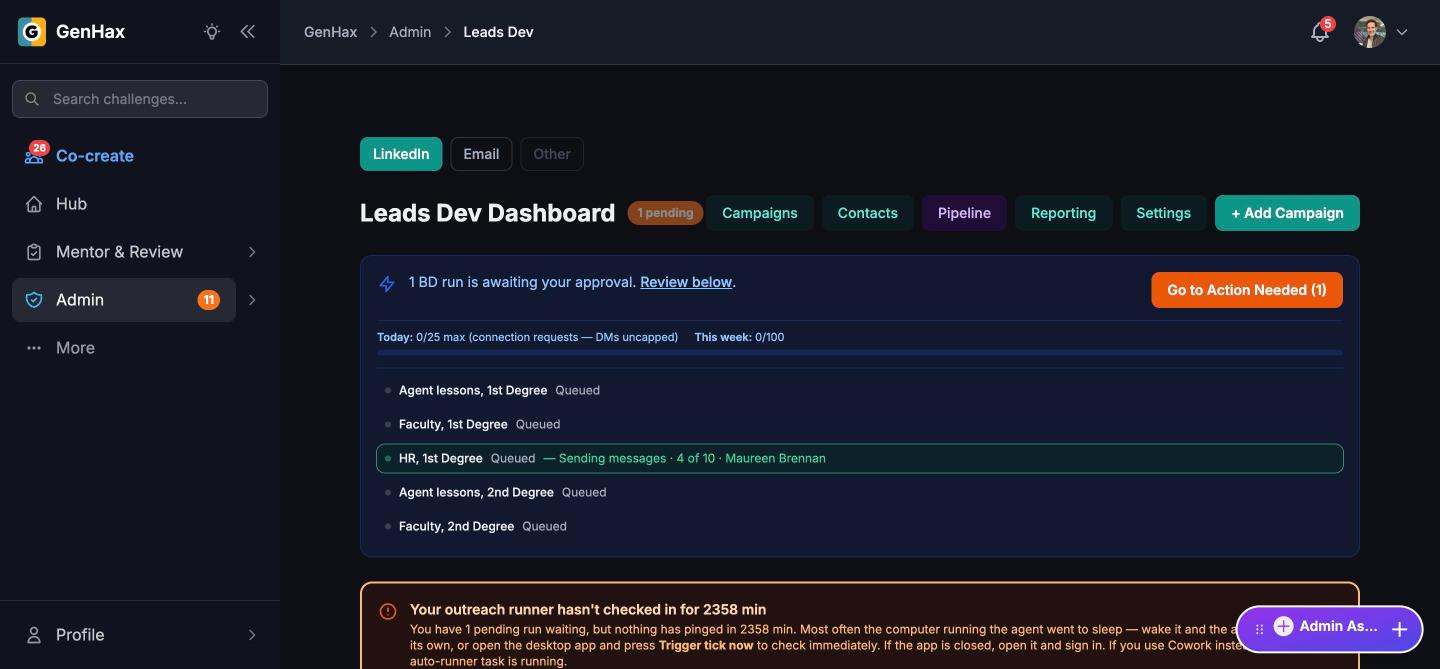Click the GenHax logo icon
1440x669 pixels.
(x=32, y=32)
